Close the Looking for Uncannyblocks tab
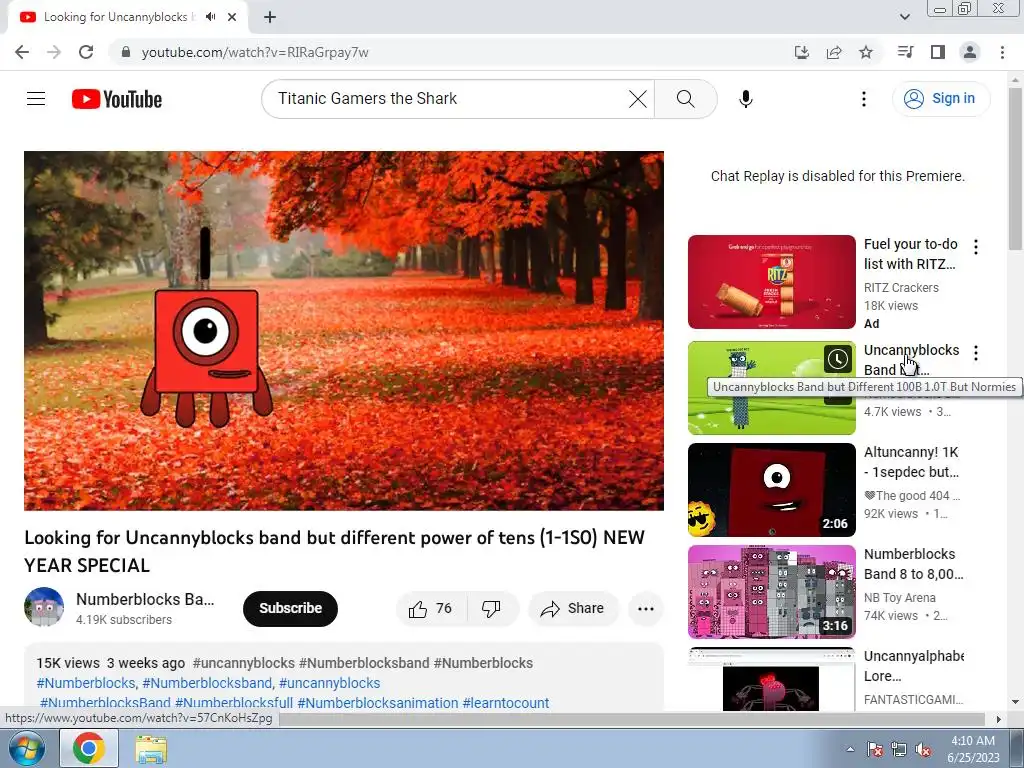 click(232, 17)
